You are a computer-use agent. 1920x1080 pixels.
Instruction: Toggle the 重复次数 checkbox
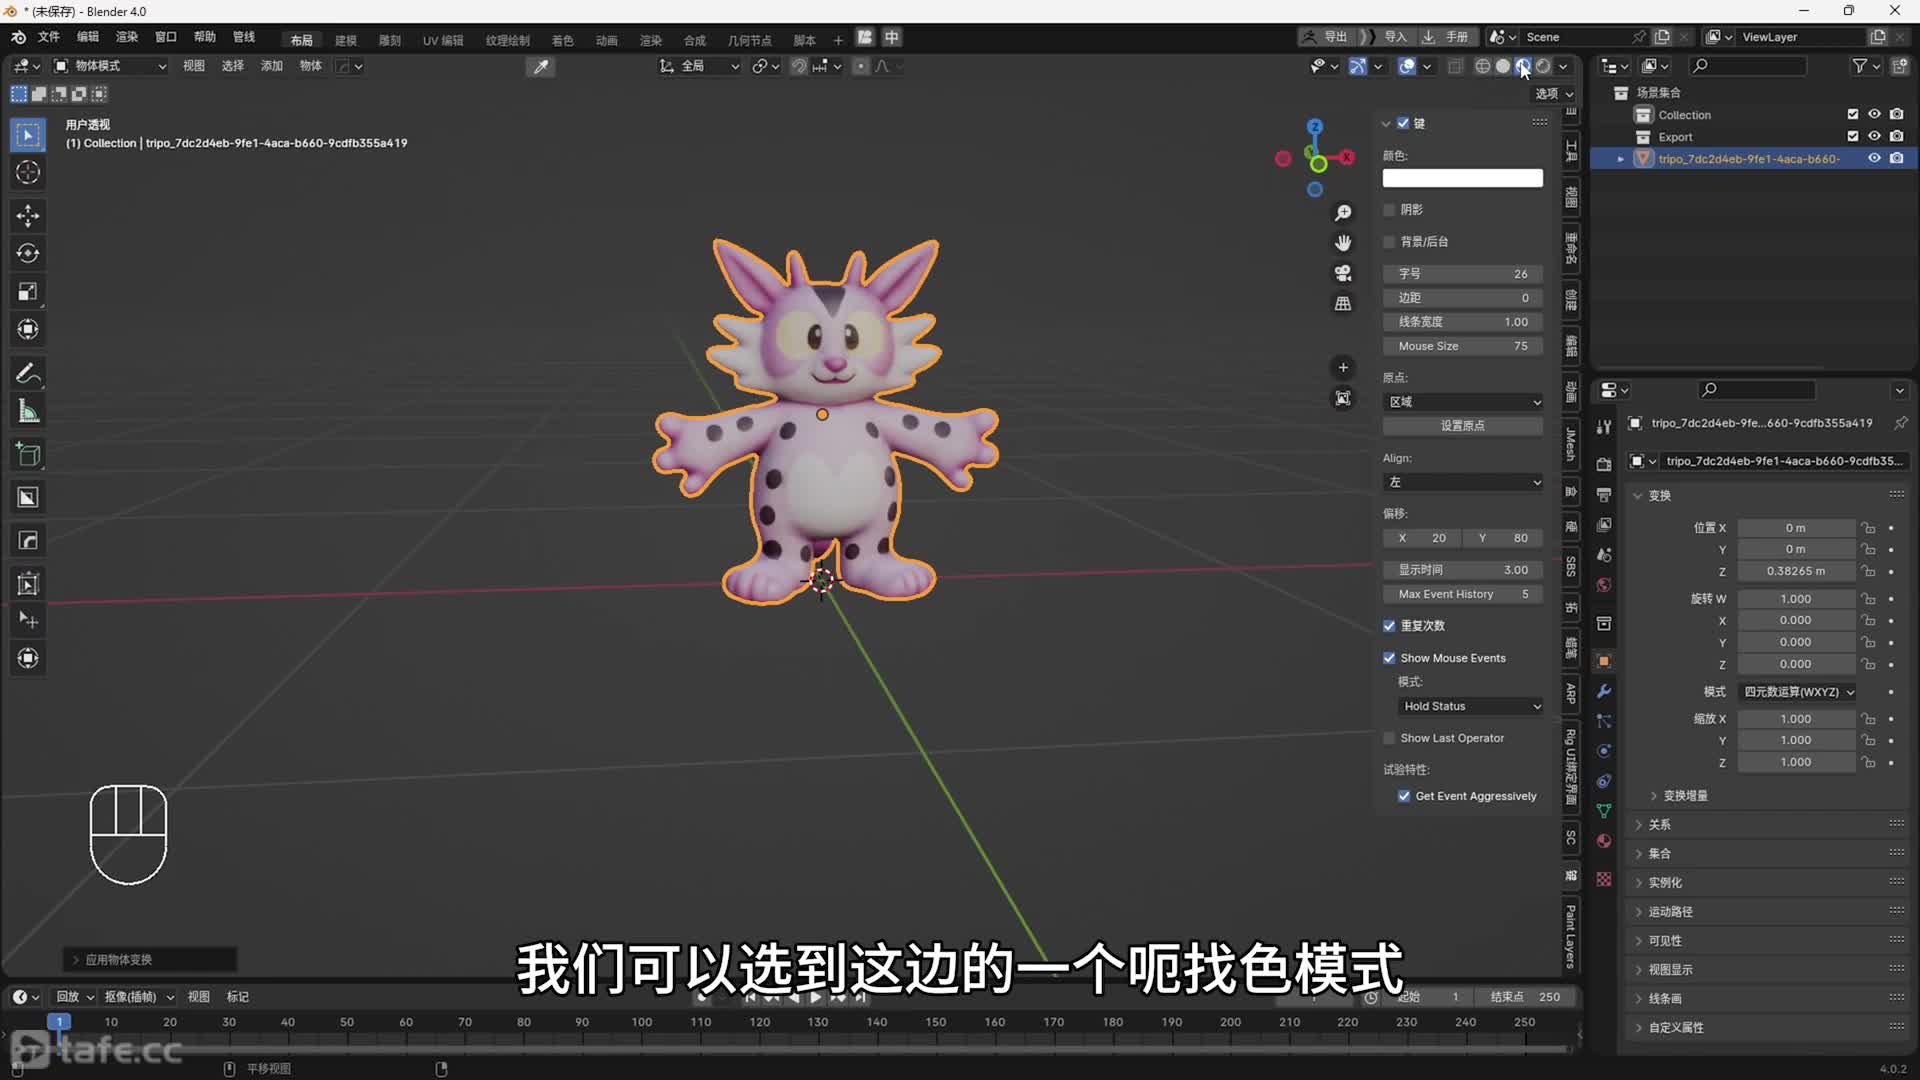1390,625
